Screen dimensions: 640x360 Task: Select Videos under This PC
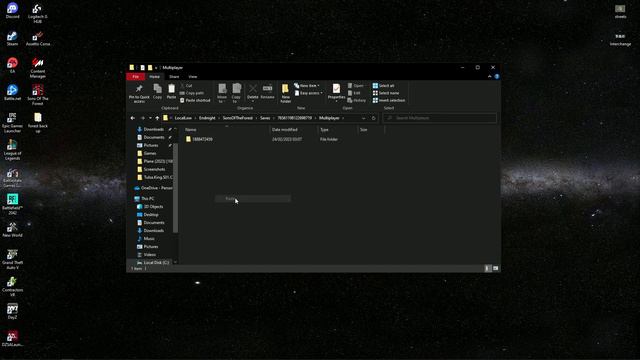[x=147, y=255]
